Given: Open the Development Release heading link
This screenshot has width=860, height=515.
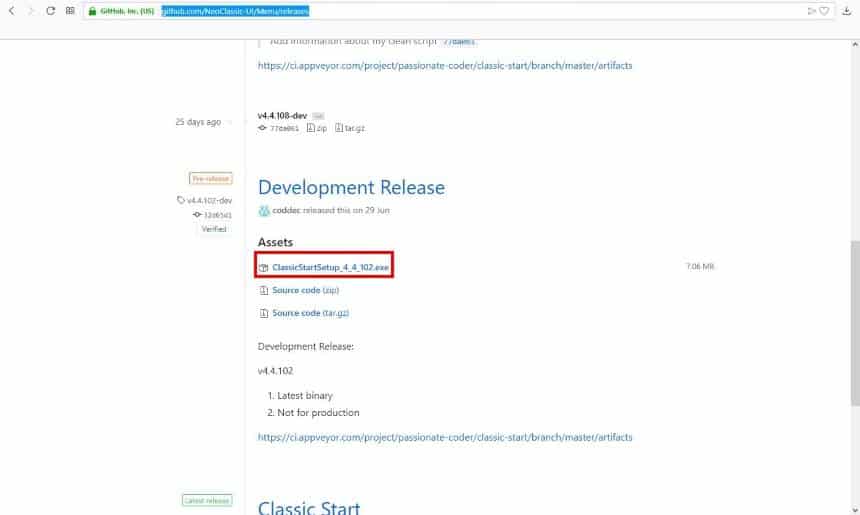Looking at the screenshot, I should point(352,188).
